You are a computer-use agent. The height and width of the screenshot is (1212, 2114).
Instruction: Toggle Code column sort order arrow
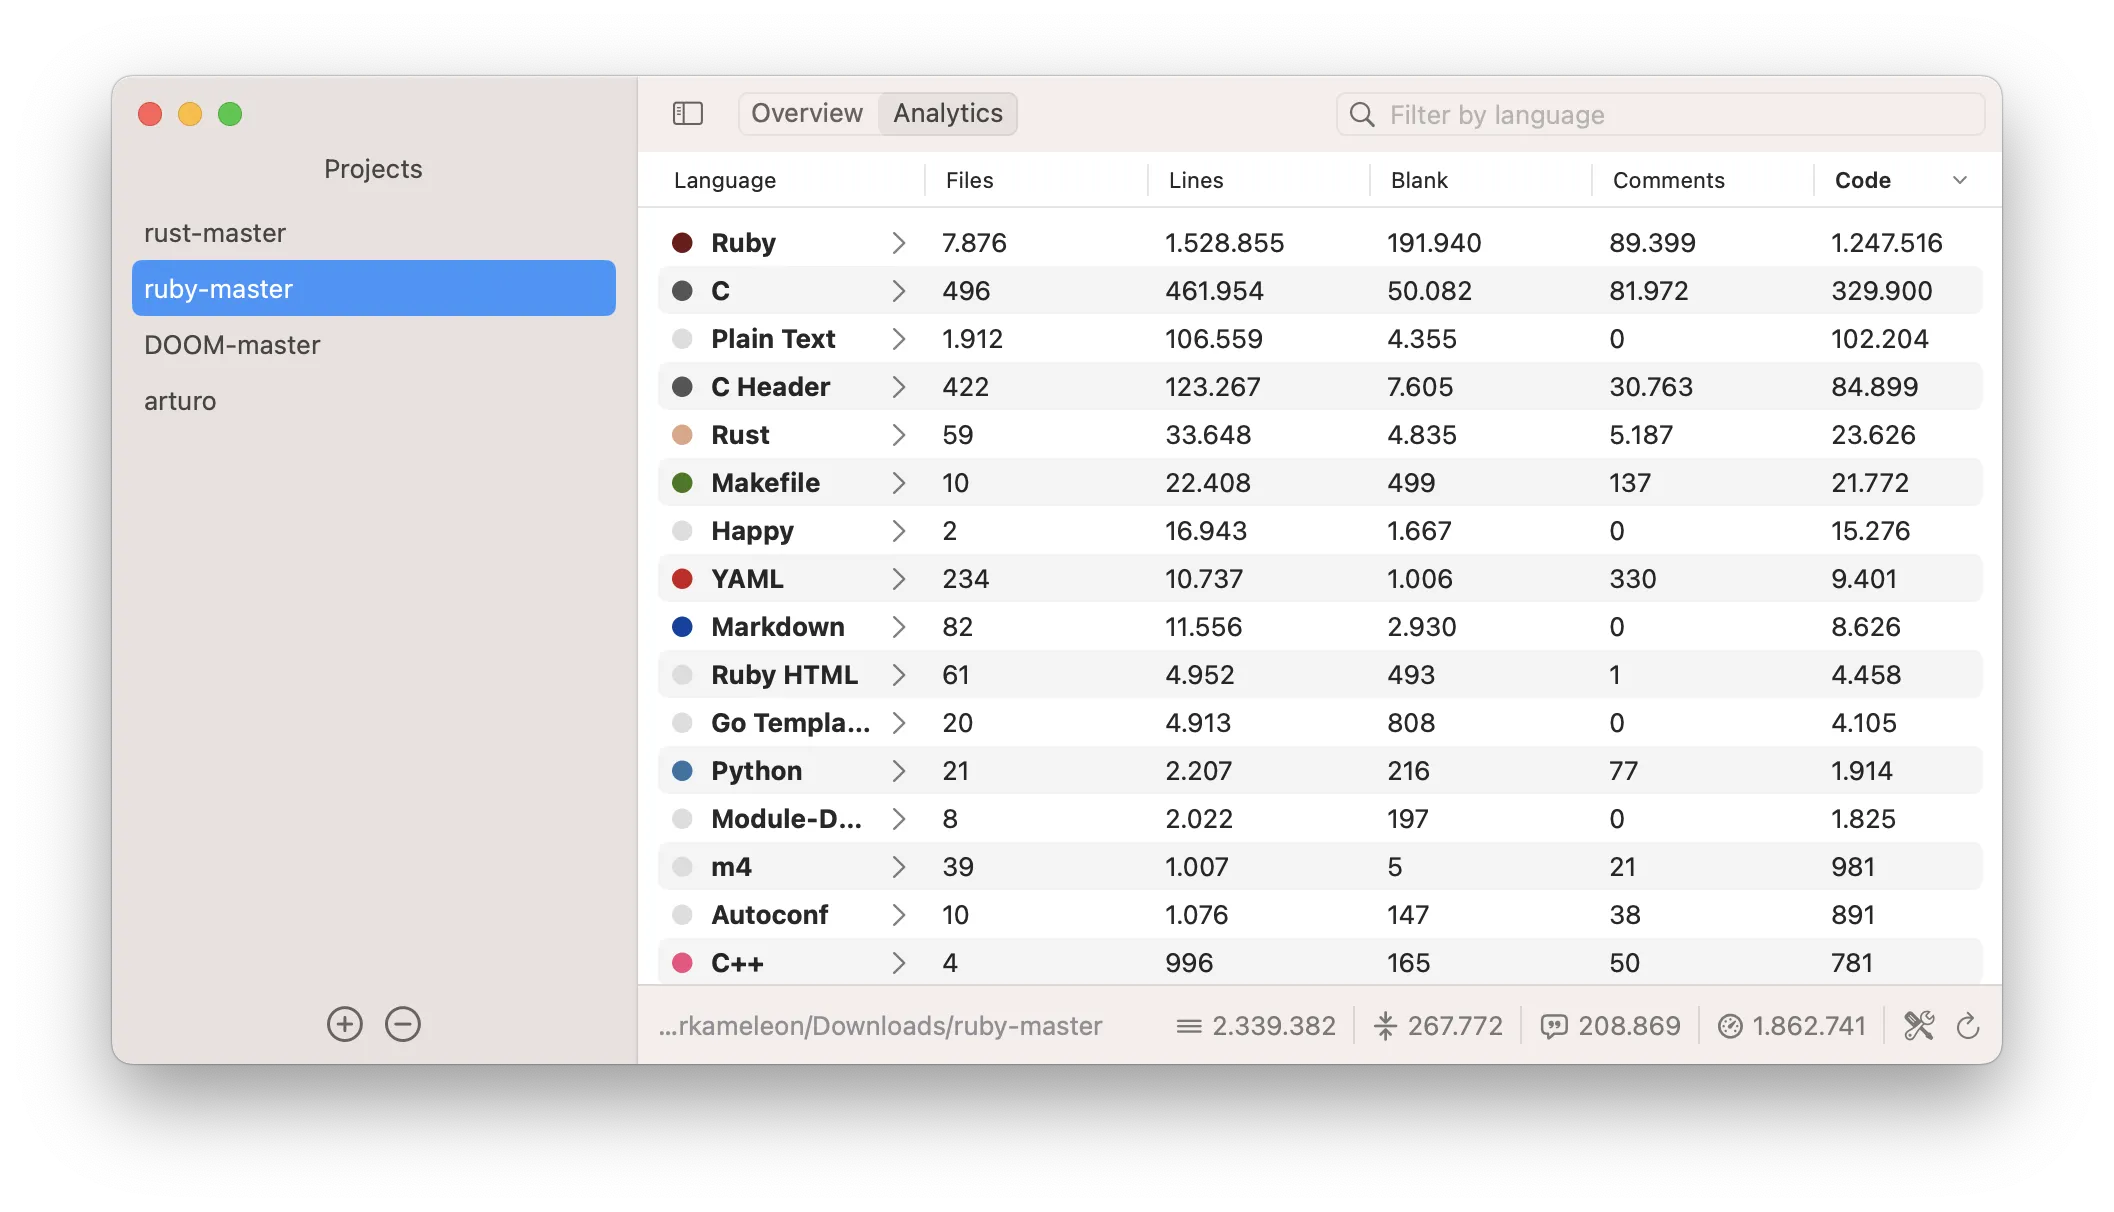[x=1960, y=180]
